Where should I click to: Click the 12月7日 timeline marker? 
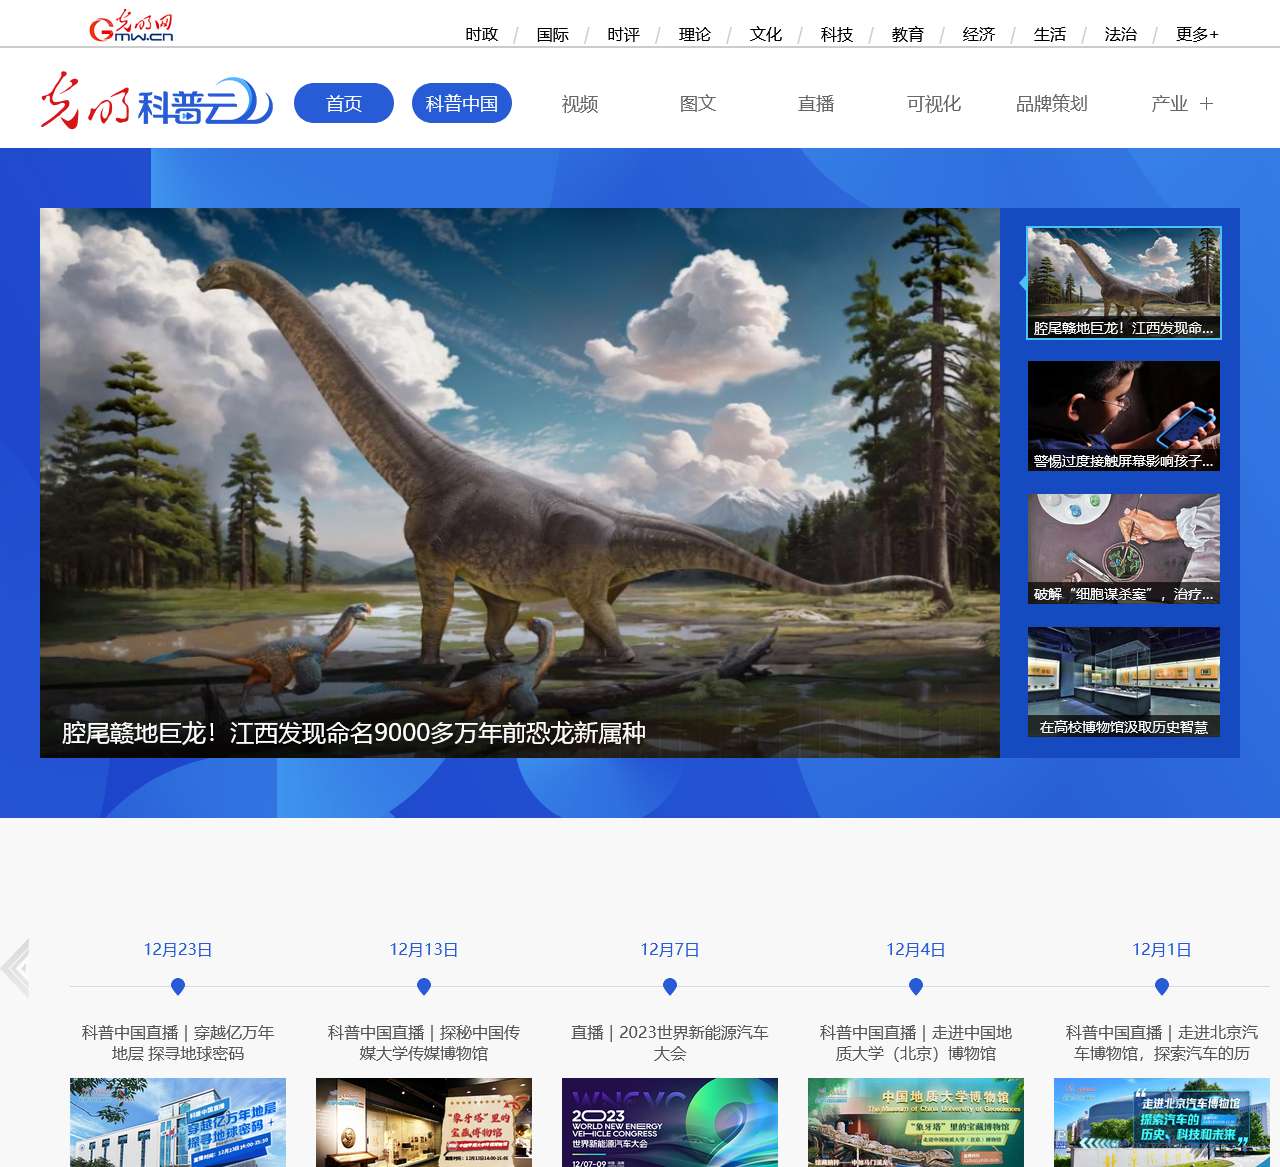click(x=670, y=987)
